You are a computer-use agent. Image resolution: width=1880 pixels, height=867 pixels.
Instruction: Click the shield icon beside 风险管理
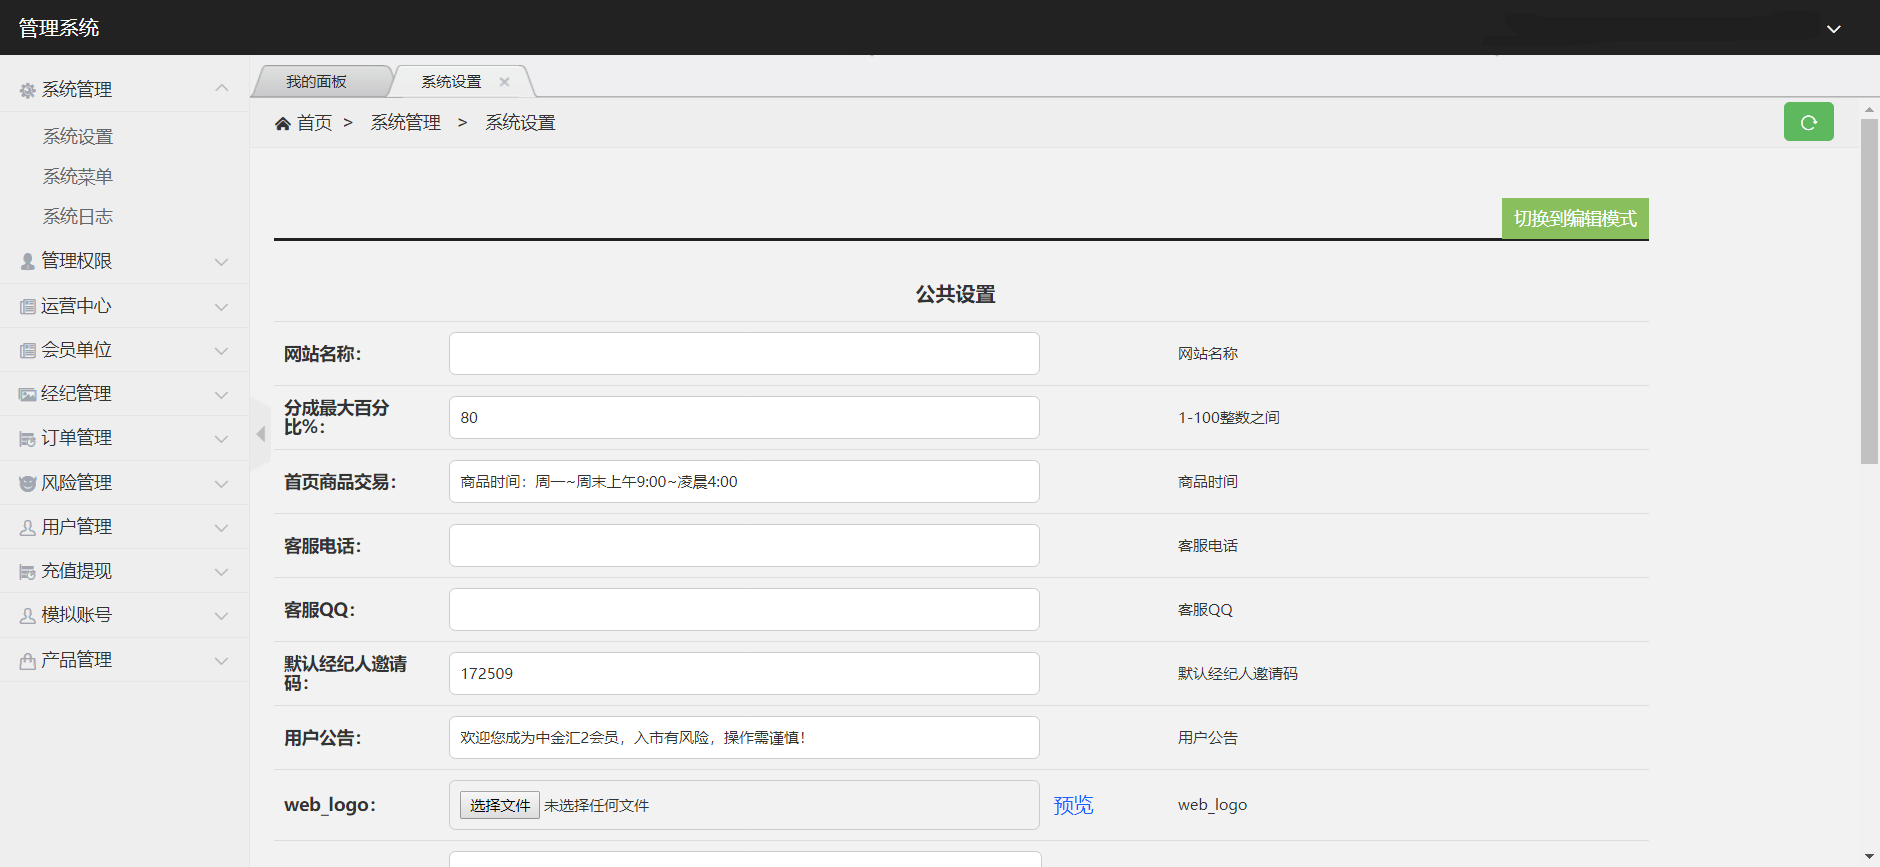(x=27, y=483)
